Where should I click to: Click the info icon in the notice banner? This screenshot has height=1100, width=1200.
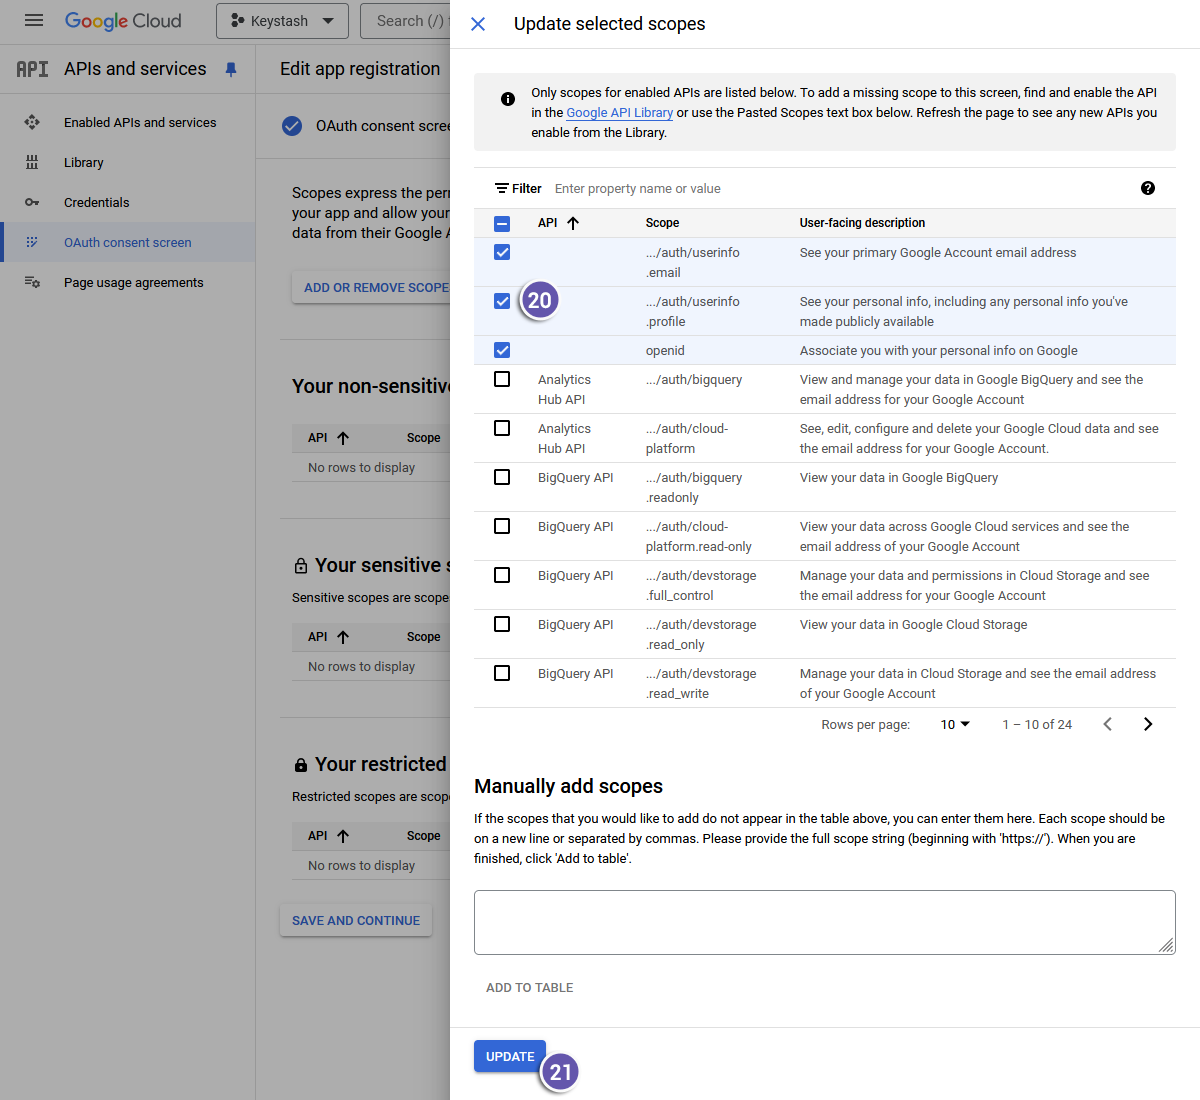508,99
